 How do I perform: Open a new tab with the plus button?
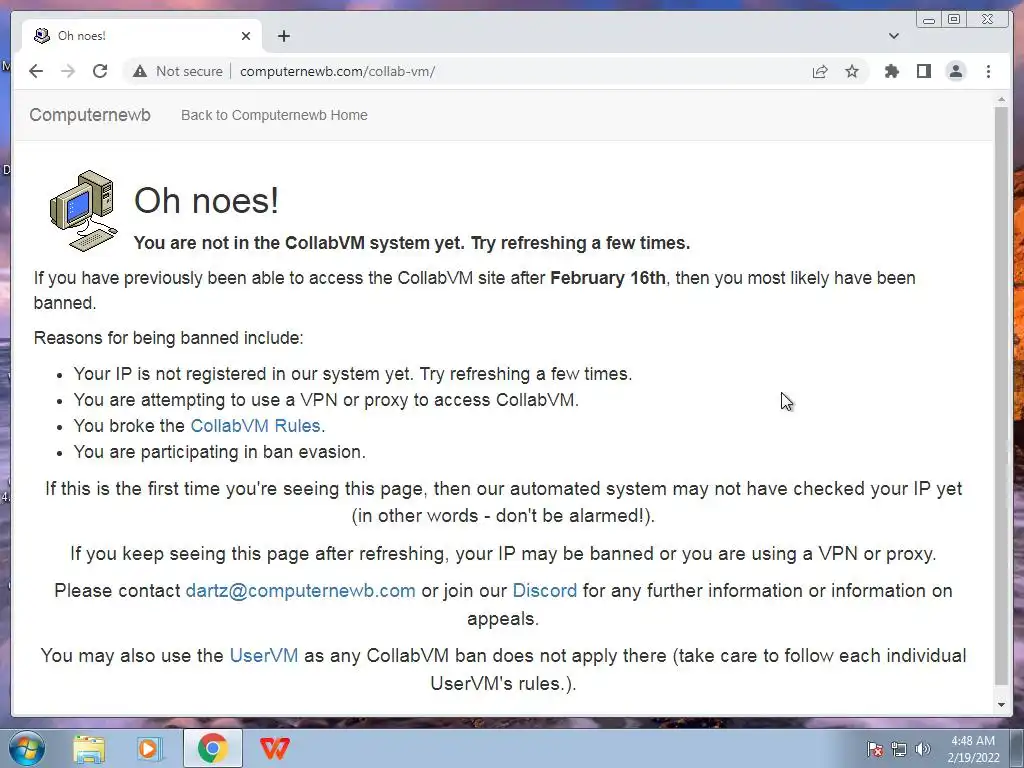pyautogui.click(x=283, y=36)
